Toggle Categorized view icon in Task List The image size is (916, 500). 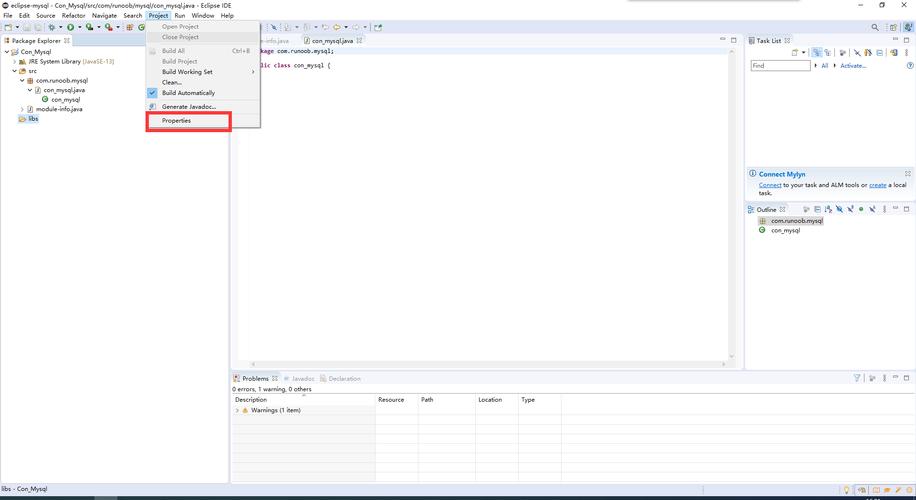[816, 53]
